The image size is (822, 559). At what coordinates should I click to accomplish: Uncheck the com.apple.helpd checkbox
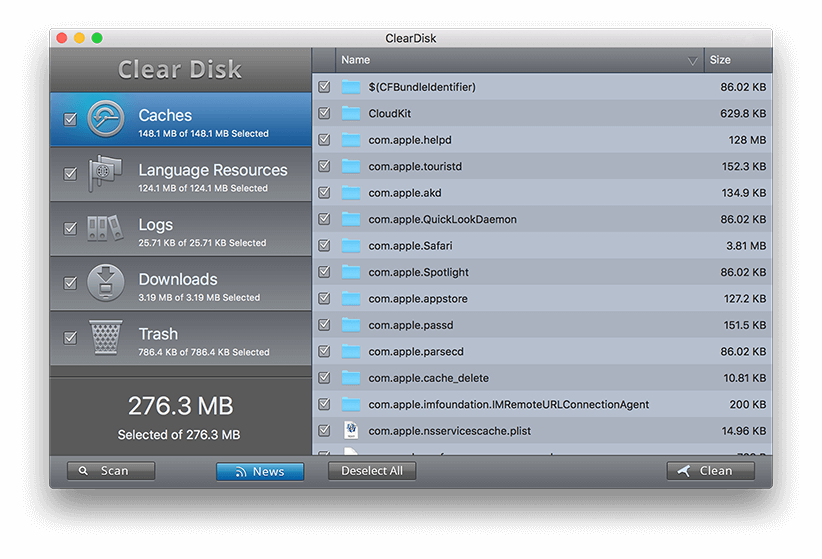click(x=325, y=139)
